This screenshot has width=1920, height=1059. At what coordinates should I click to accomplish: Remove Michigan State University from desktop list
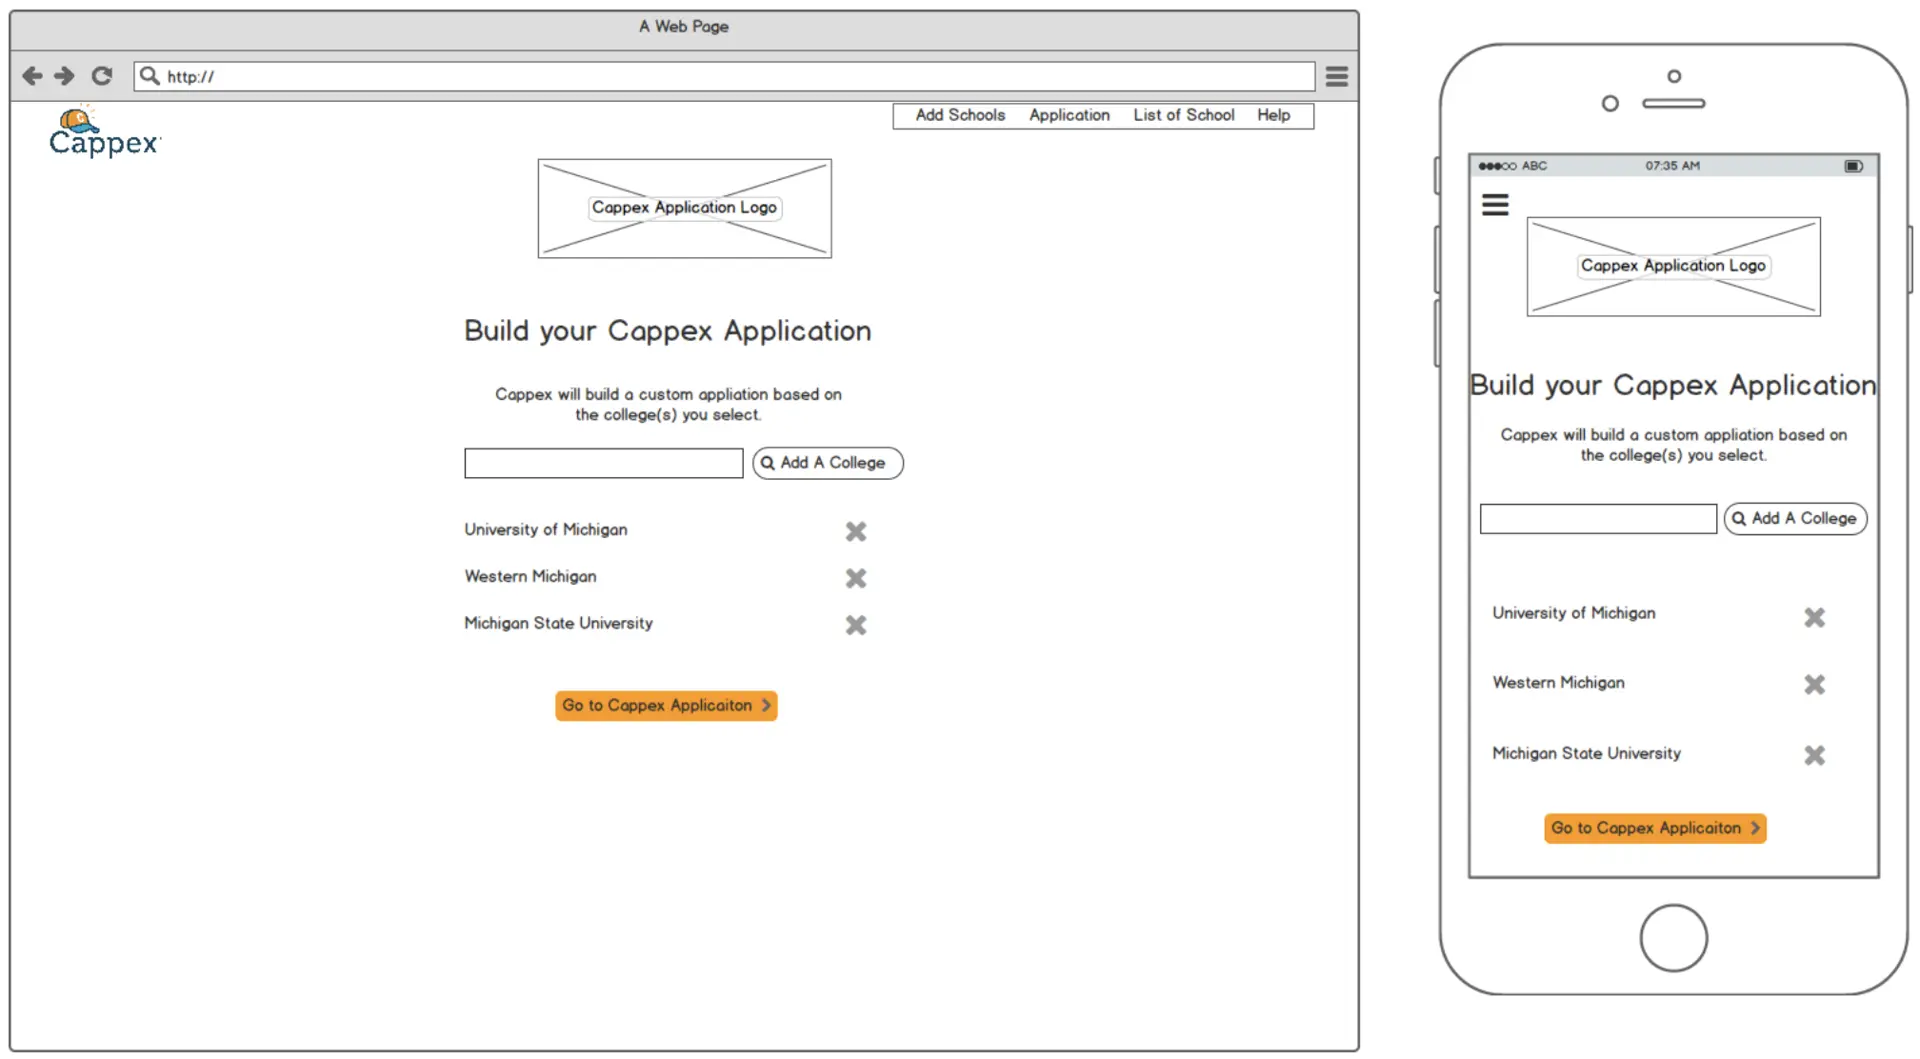click(x=856, y=625)
